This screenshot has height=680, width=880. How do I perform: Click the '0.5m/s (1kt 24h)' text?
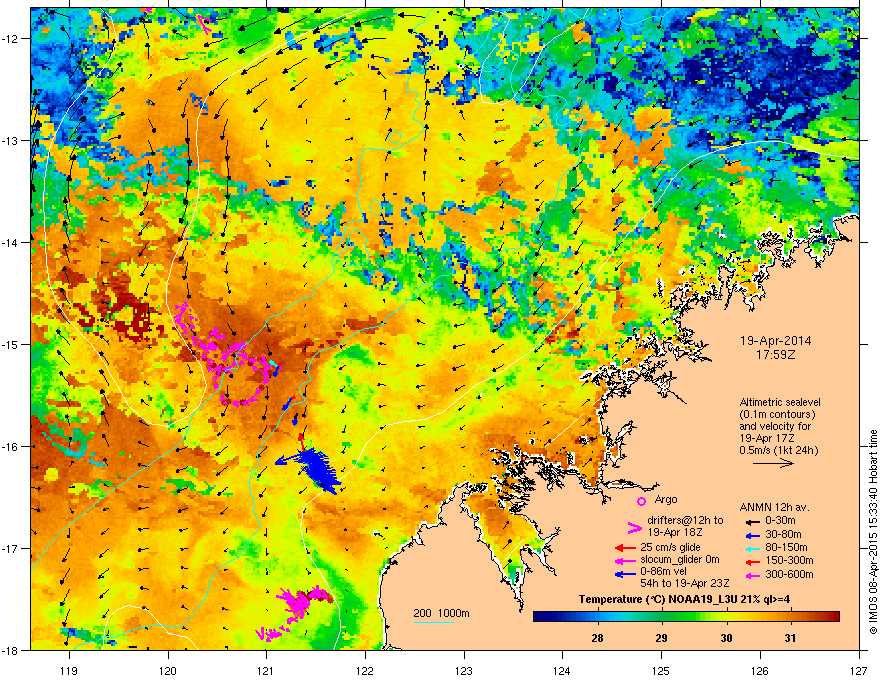coord(778,450)
